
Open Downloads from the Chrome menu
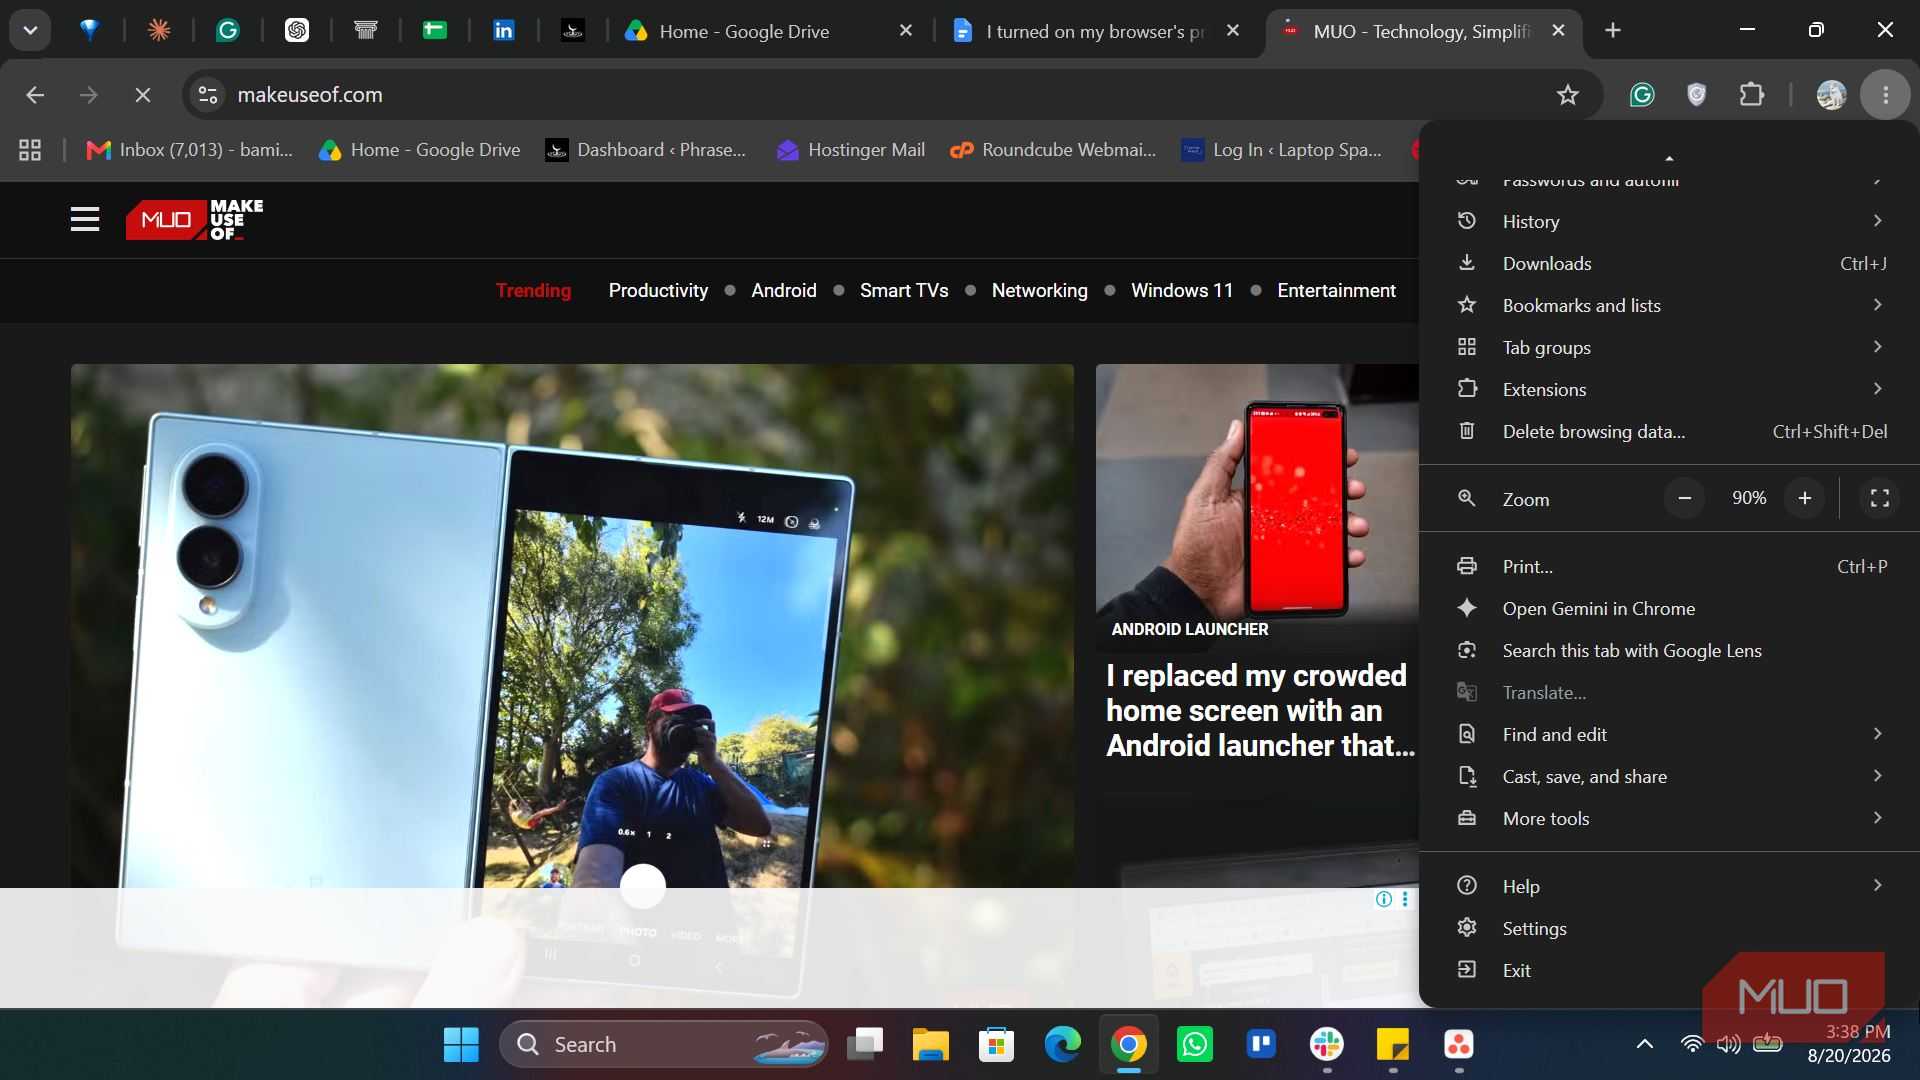pyautogui.click(x=1669, y=263)
